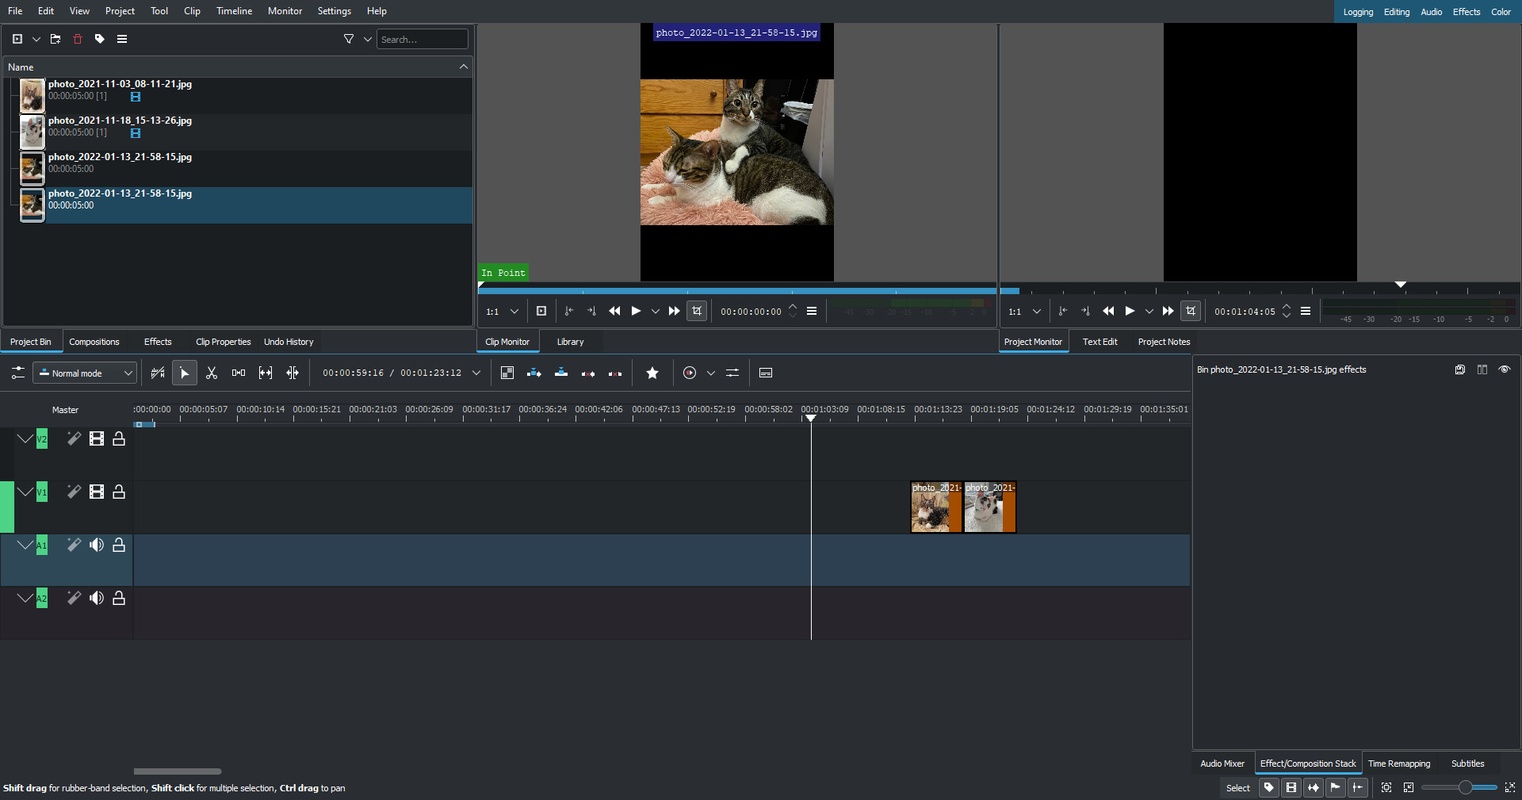The height and width of the screenshot is (800, 1522).
Task: Switch to the Editing workspace layout
Action: (1396, 12)
